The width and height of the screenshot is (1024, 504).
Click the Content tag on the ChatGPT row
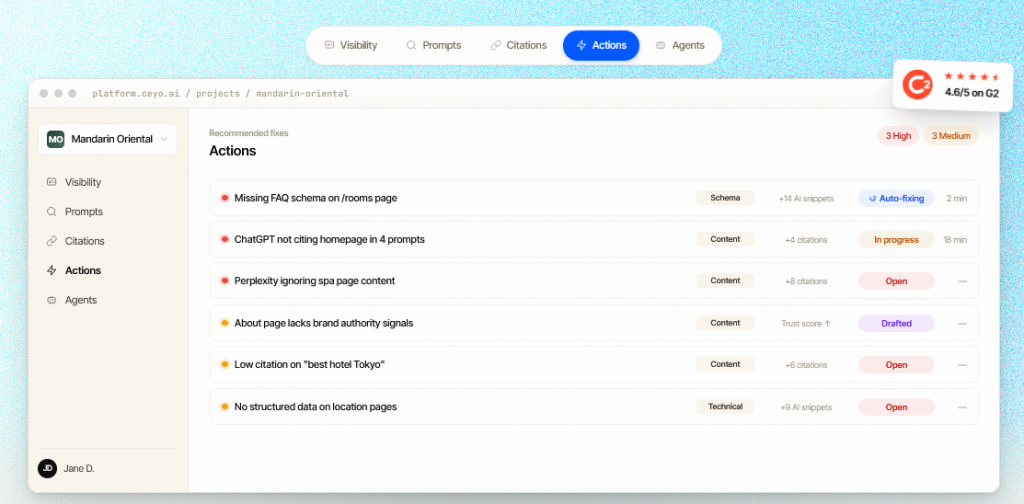point(725,240)
